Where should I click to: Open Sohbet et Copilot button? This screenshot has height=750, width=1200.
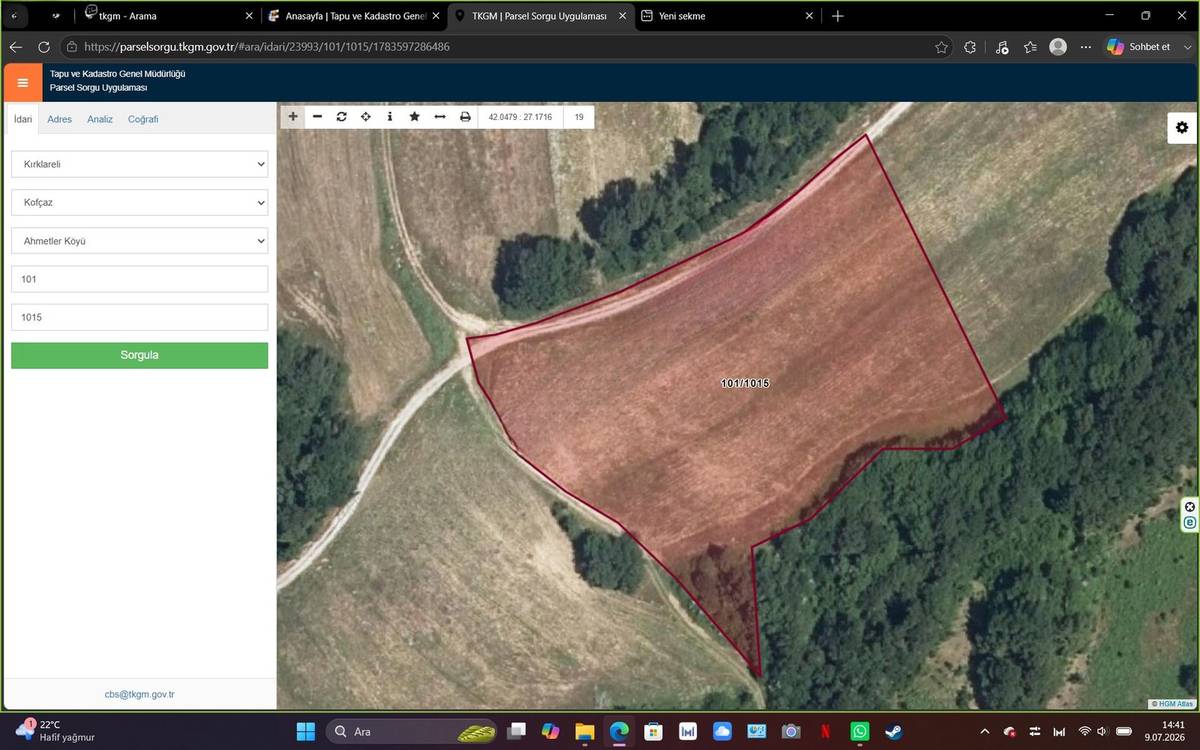[x=1139, y=47]
